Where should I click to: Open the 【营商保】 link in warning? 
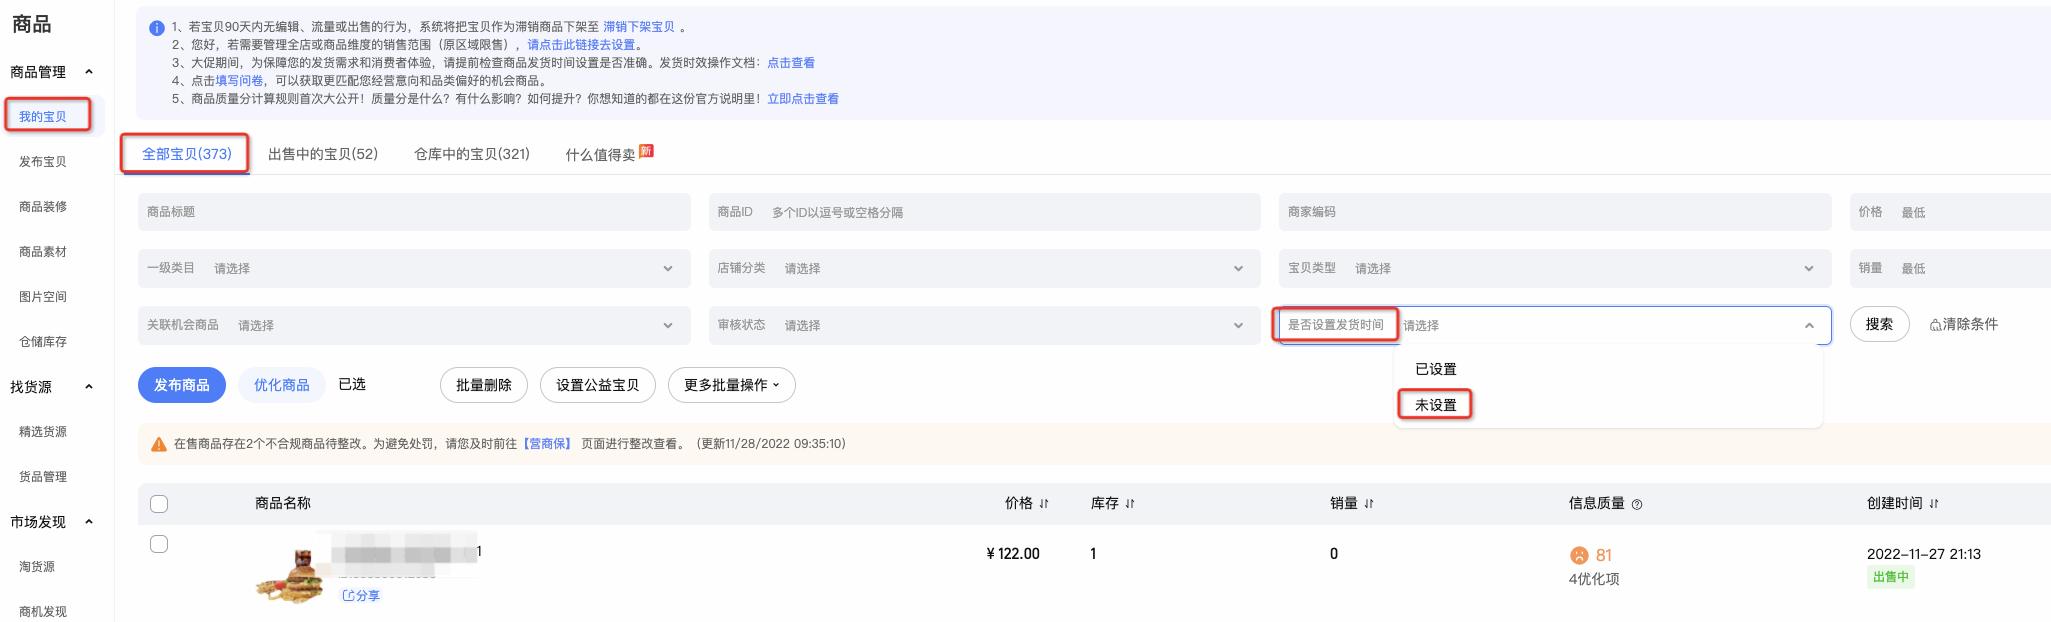[547, 444]
